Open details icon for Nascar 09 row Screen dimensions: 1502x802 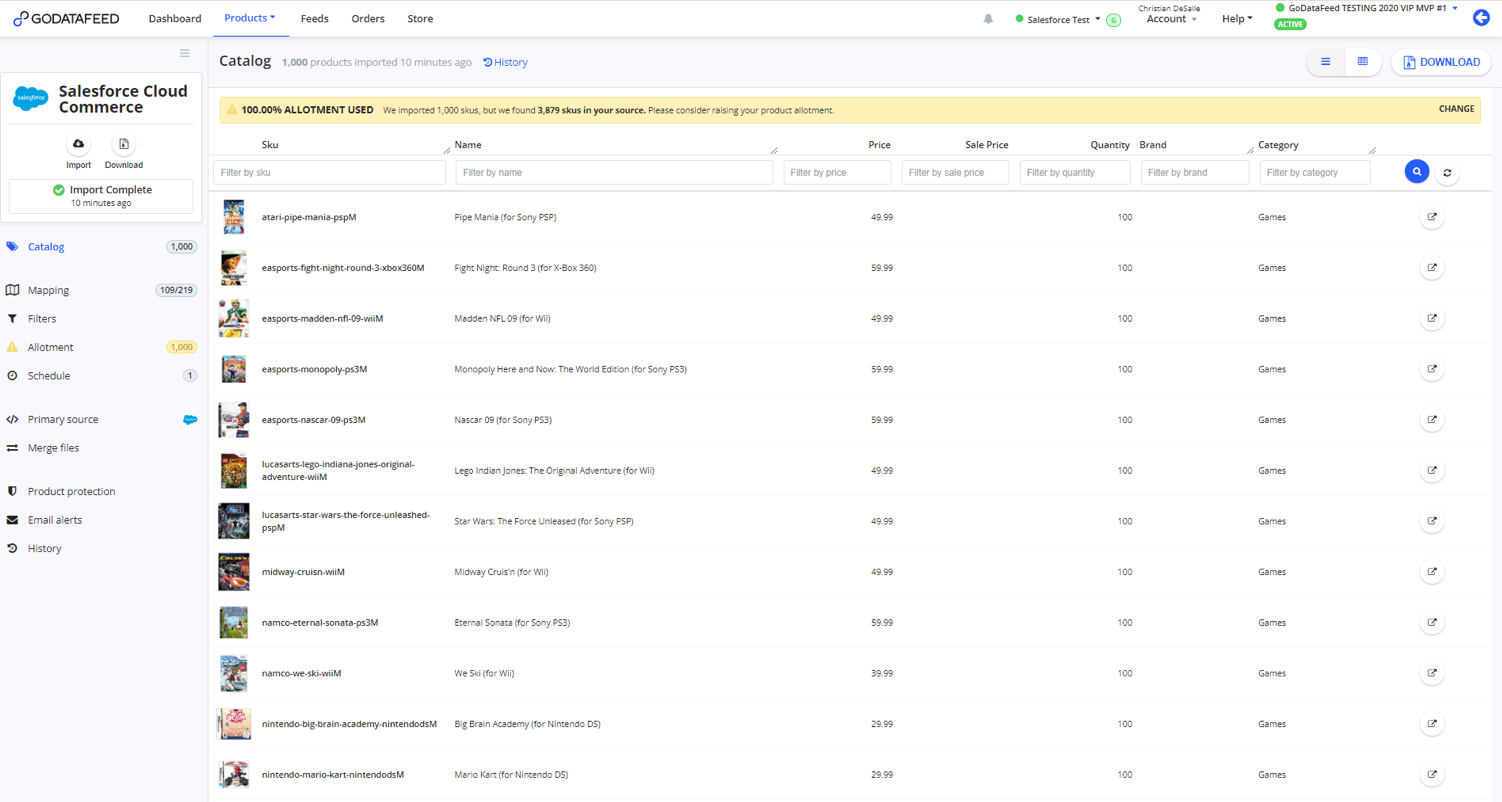[1432, 420]
